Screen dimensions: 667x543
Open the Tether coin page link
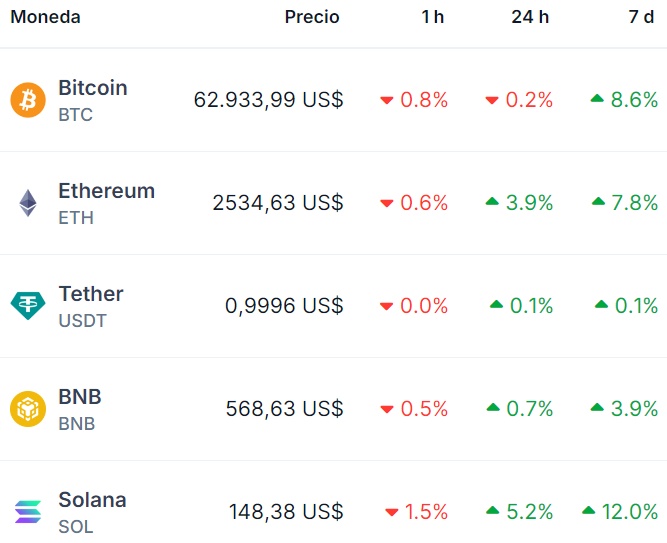pos(91,294)
